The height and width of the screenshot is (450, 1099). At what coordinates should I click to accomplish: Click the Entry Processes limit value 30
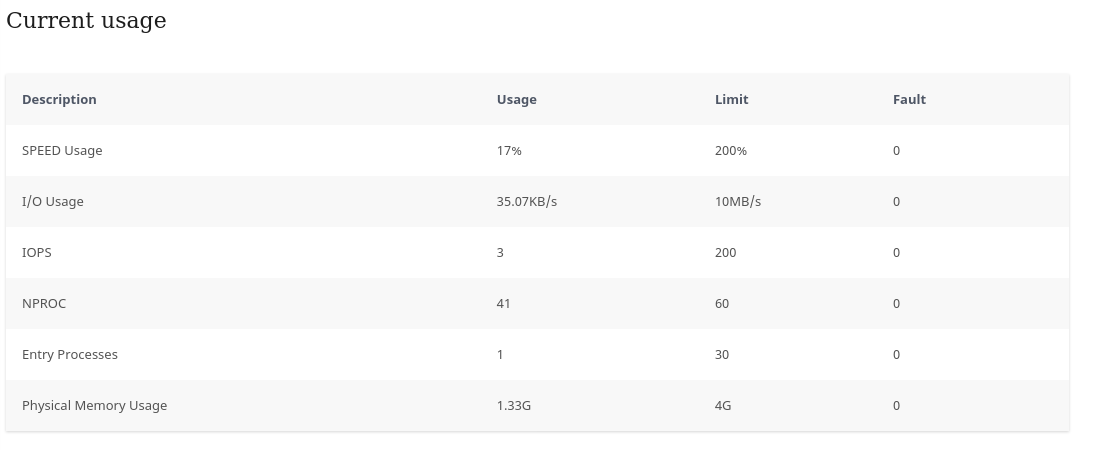coord(722,355)
